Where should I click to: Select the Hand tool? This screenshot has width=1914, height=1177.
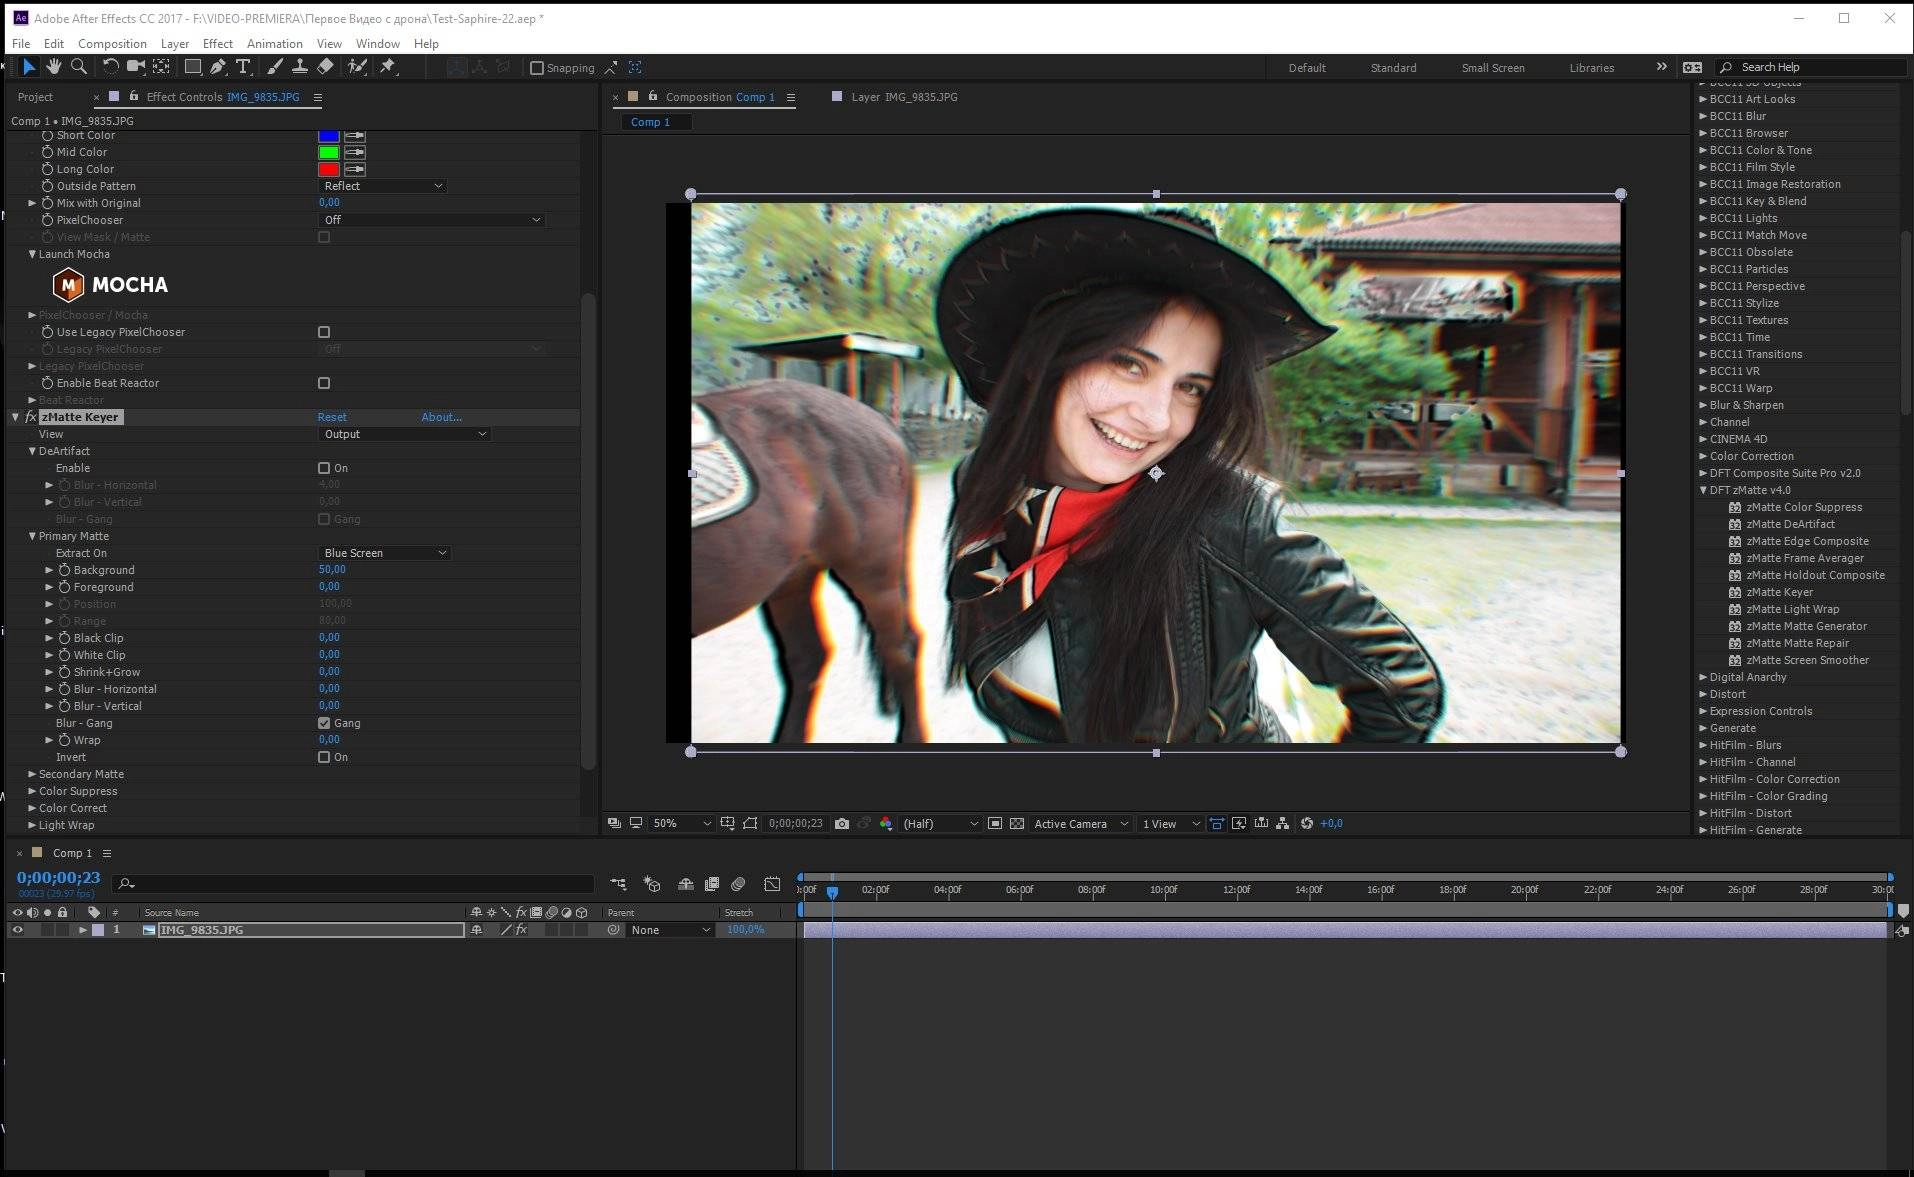coord(53,67)
